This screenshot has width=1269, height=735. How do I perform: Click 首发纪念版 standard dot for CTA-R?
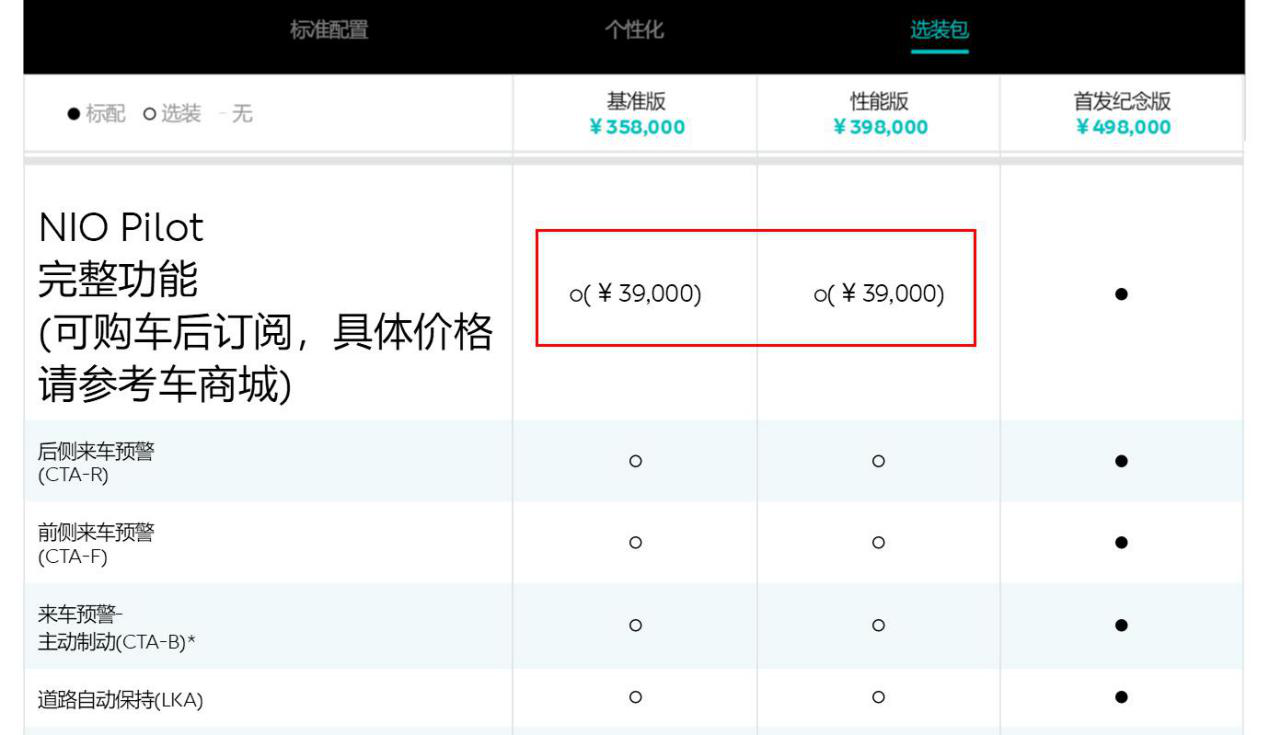click(1121, 461)
